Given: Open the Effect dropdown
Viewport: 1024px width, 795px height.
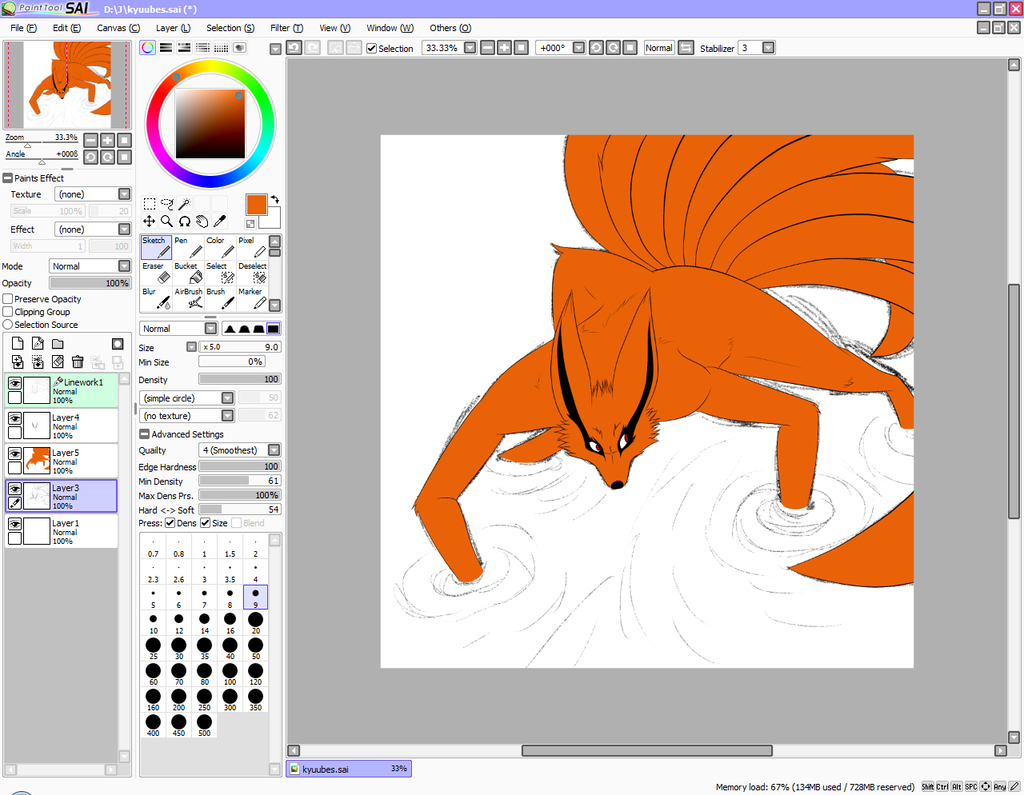Looking at the screenshot, I should click(124, 229).
